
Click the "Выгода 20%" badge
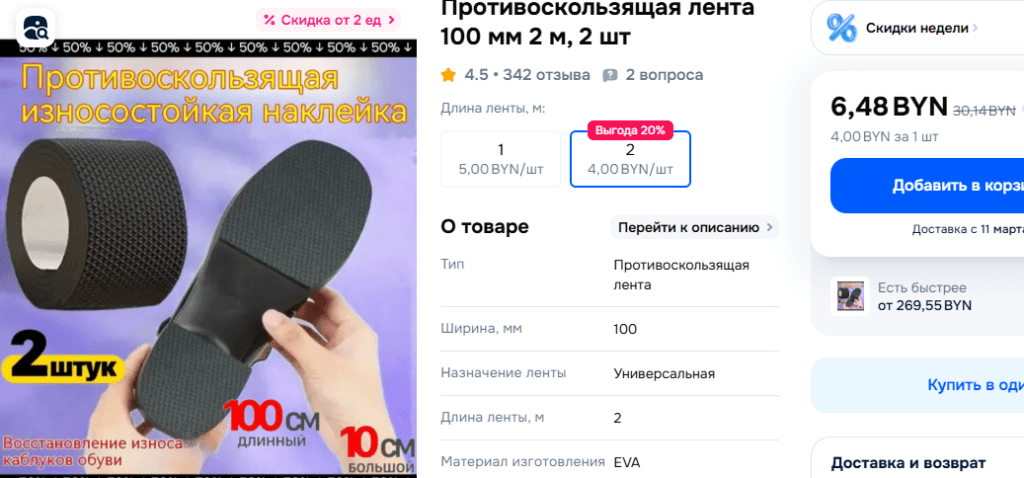click(x=630, y=130)
